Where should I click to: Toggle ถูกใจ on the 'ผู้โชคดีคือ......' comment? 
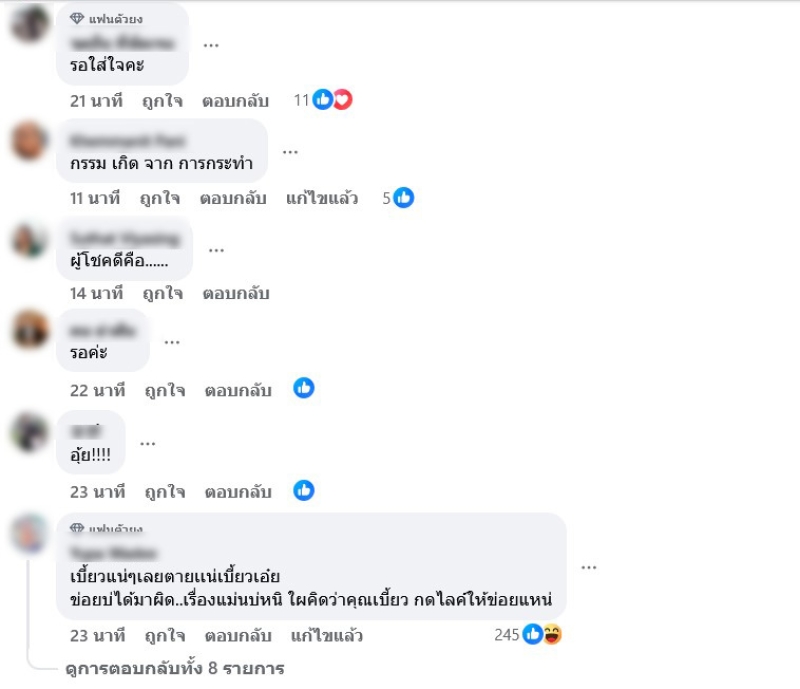[x=163, y=293]
